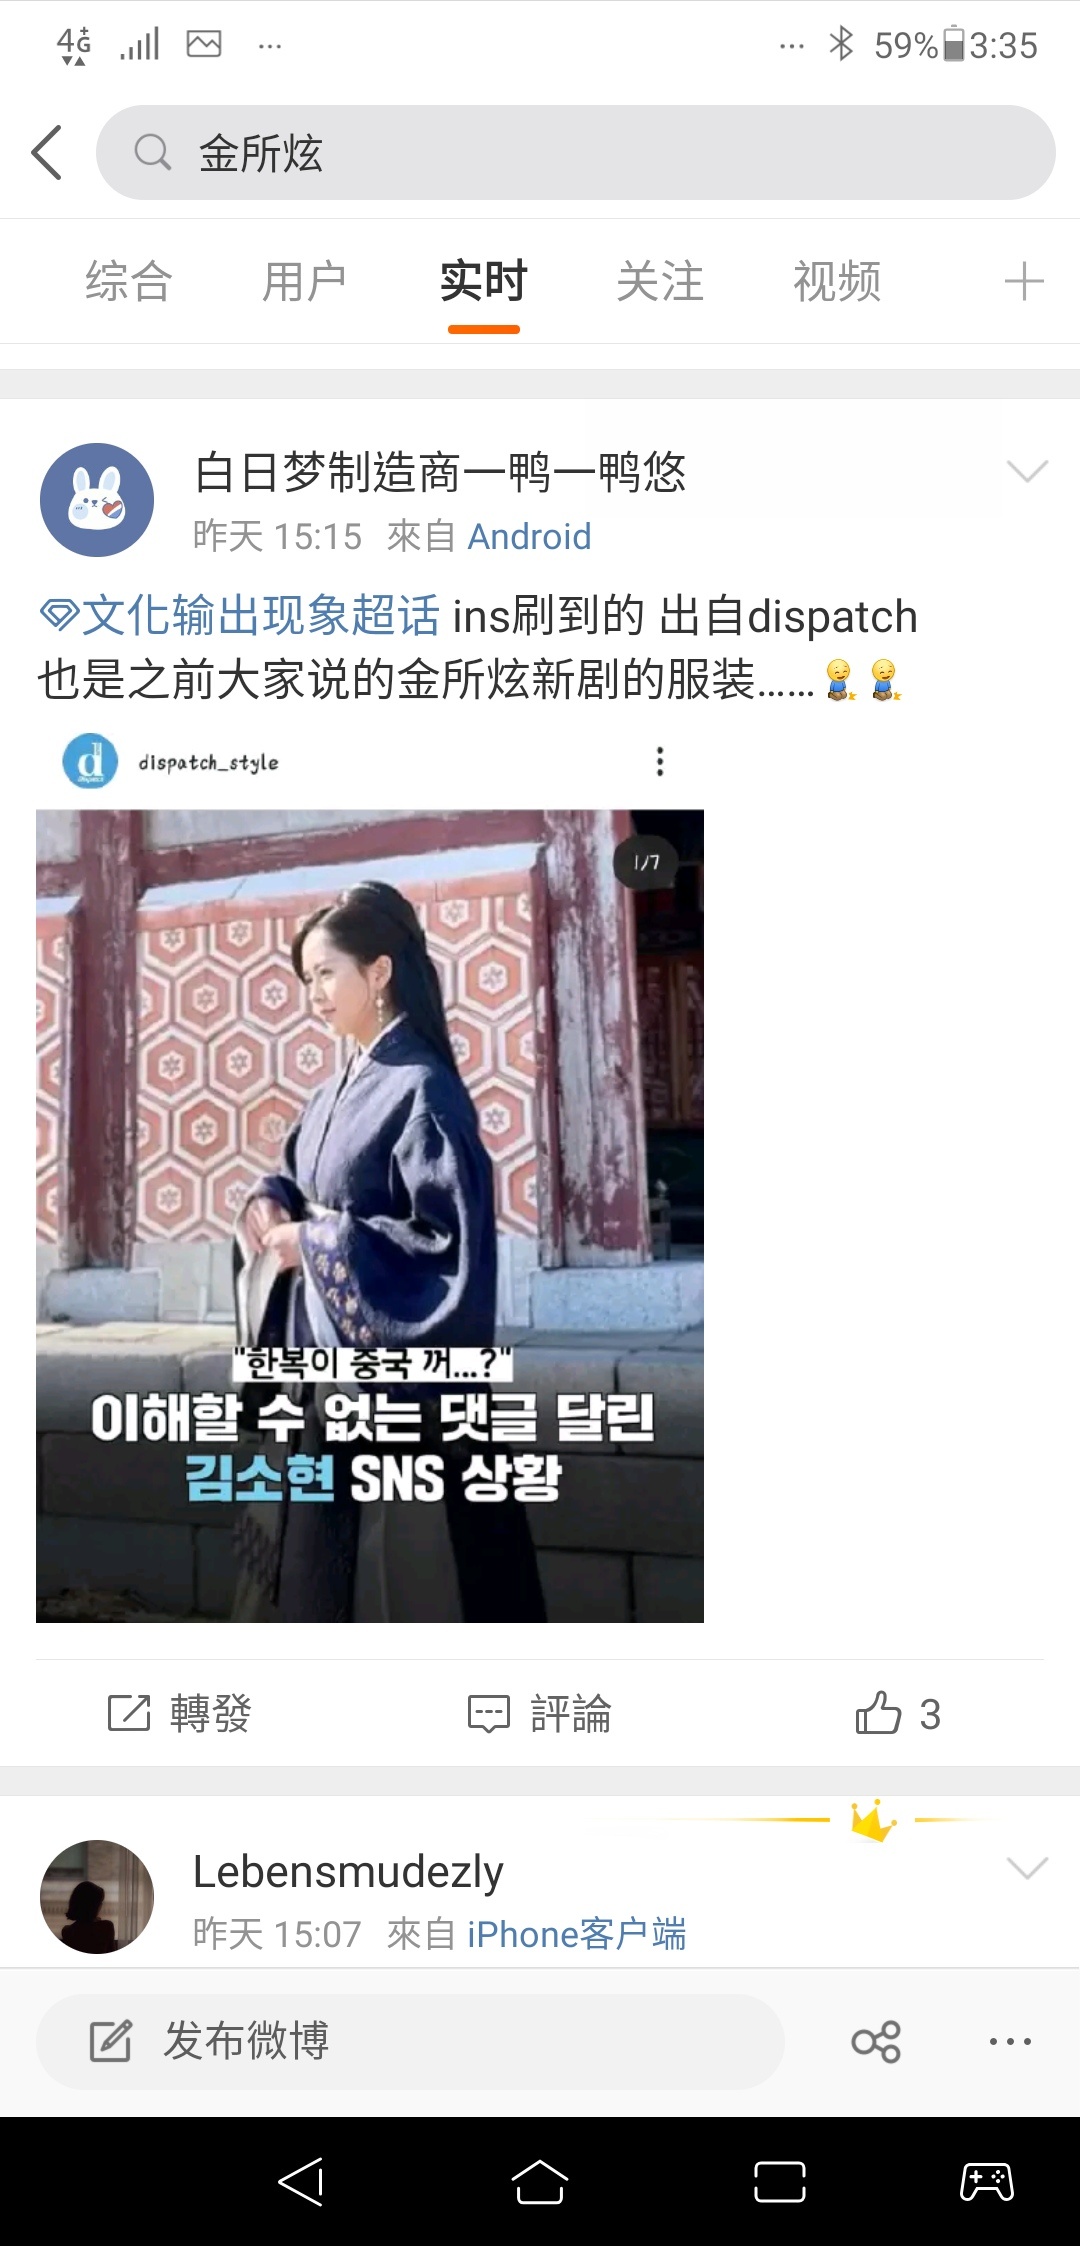
Task: Expand the options chevron on first post
Action: click(1027, 471)
